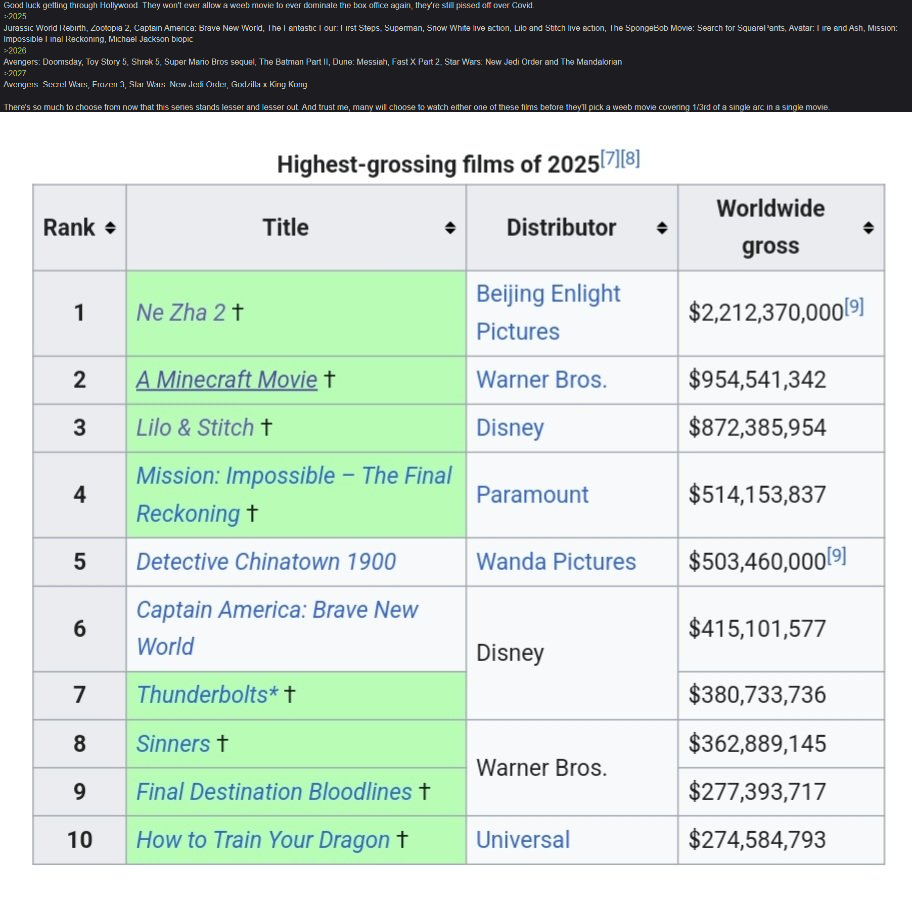912x901 pixels.
Task: Click the $362,889,145 gross cell
Action: 781,744
